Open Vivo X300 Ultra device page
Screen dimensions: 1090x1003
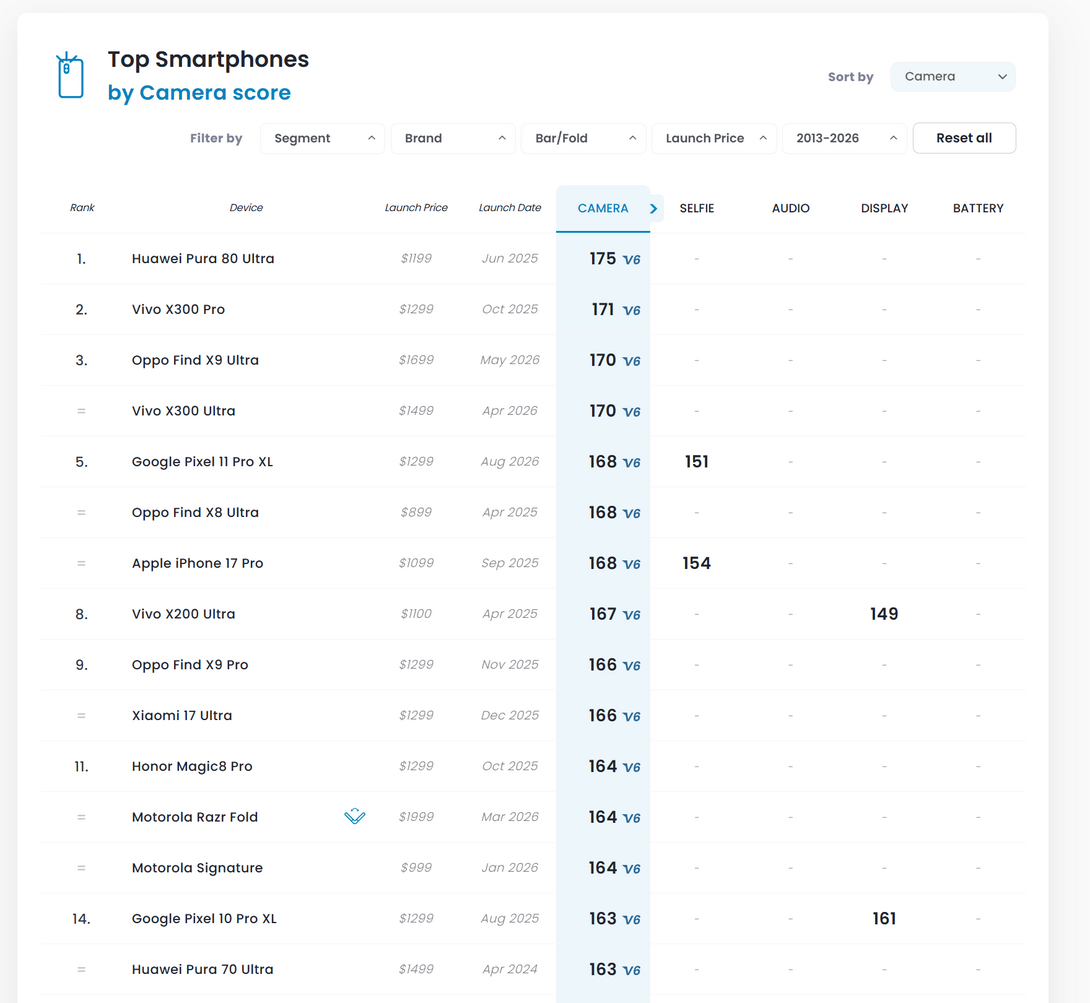click(x=184, y=411)
